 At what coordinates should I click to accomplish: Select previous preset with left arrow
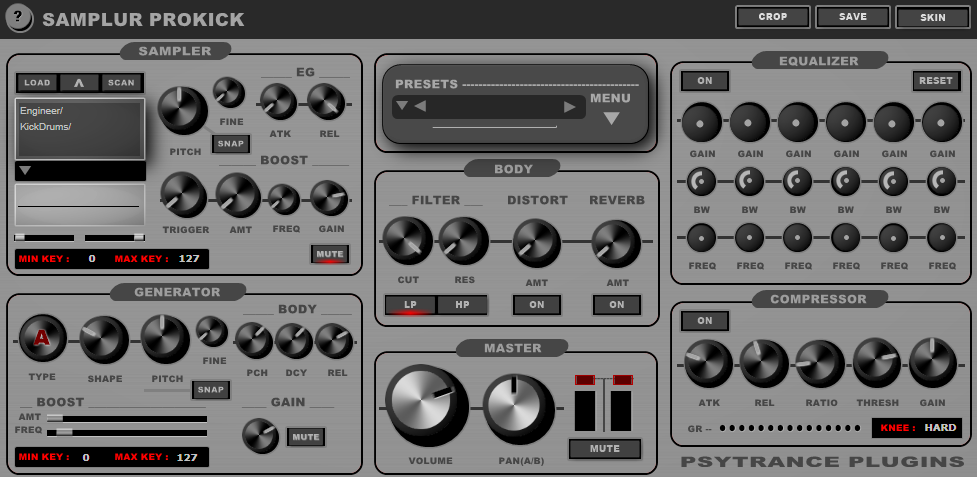(420, 106)
